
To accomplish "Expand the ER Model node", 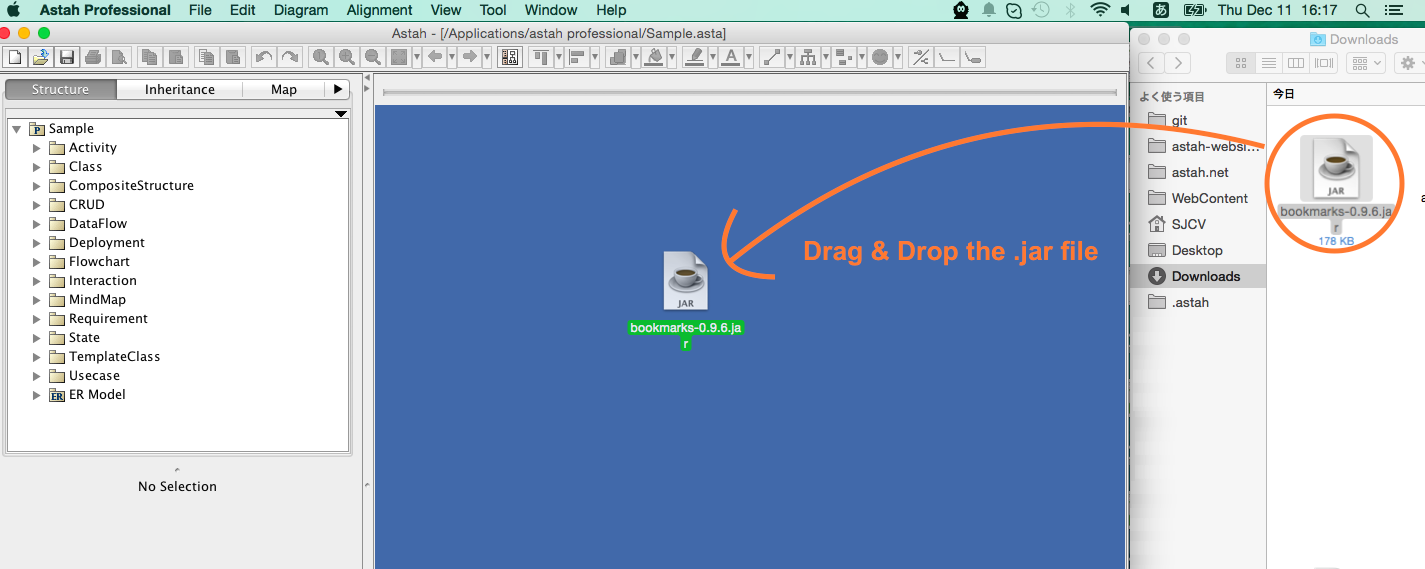I will tap(37, 395).
